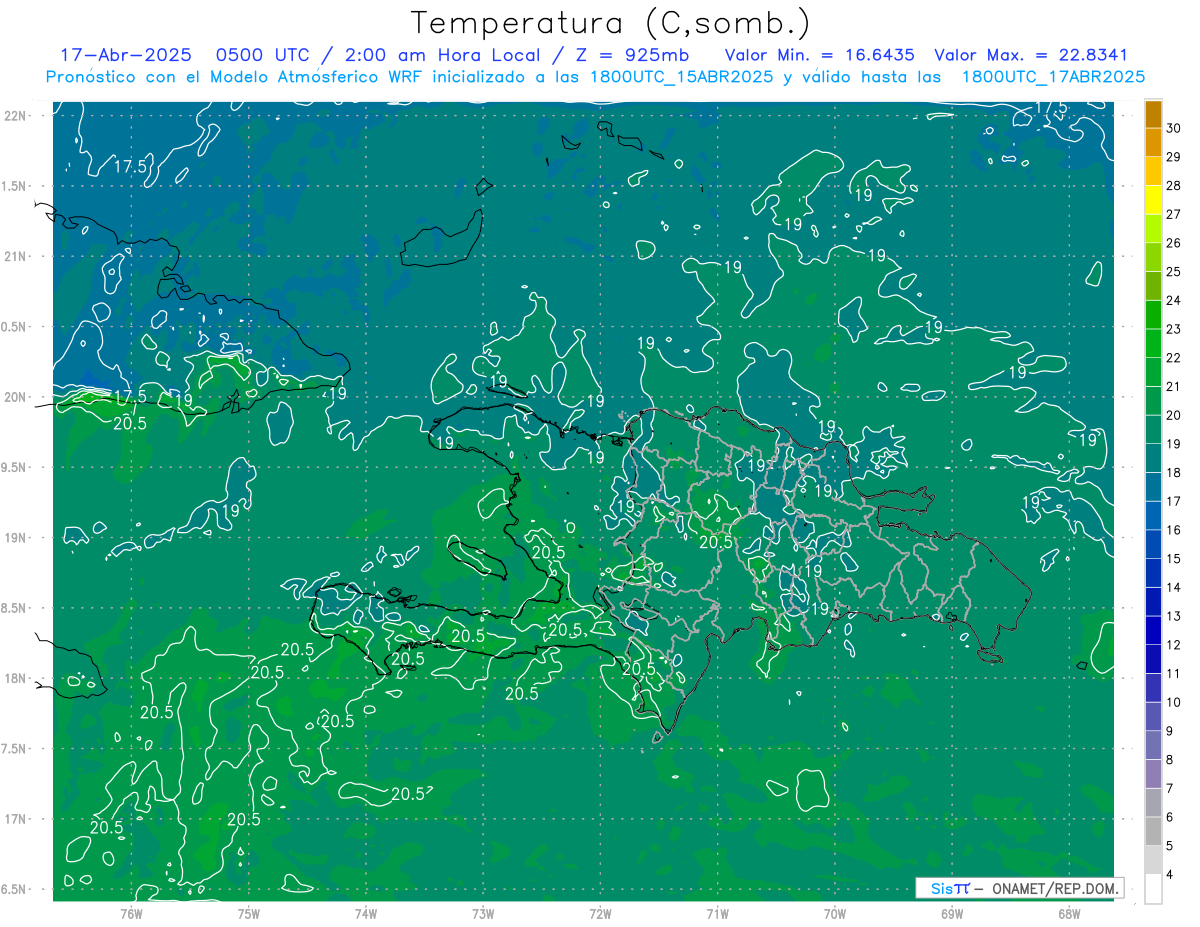This screenshot has width=1200, height=927.
Task: Select the pressure level "Z = 925mb"
Action: pyautogui.click(x=630, y=56)
